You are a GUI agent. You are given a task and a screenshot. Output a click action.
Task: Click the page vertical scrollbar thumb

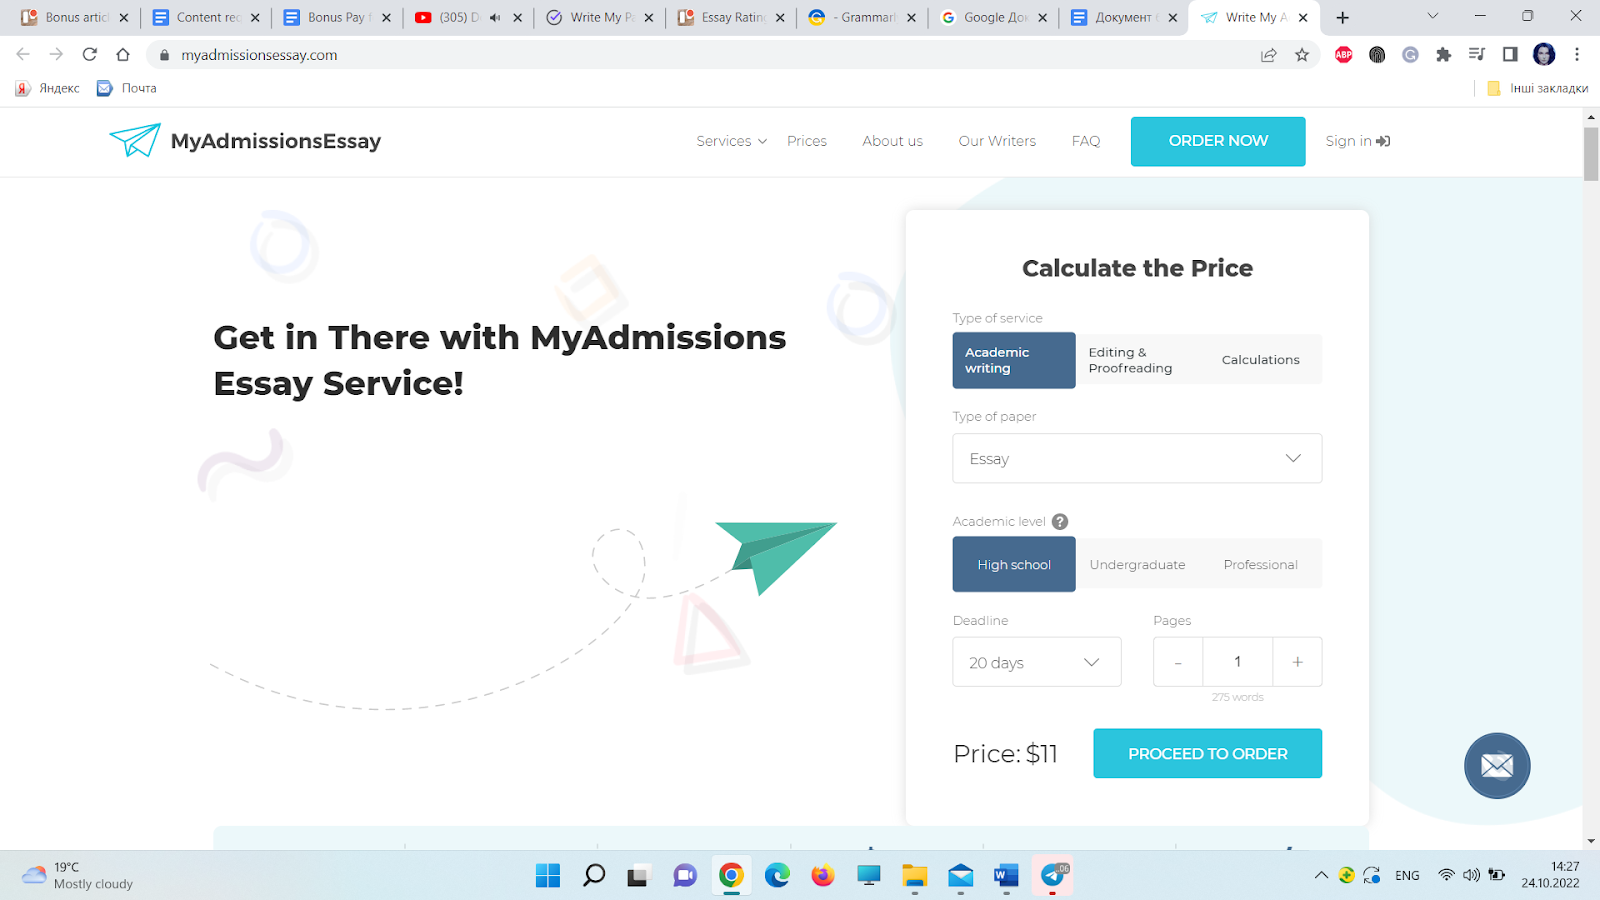(x=1591, y=154)
